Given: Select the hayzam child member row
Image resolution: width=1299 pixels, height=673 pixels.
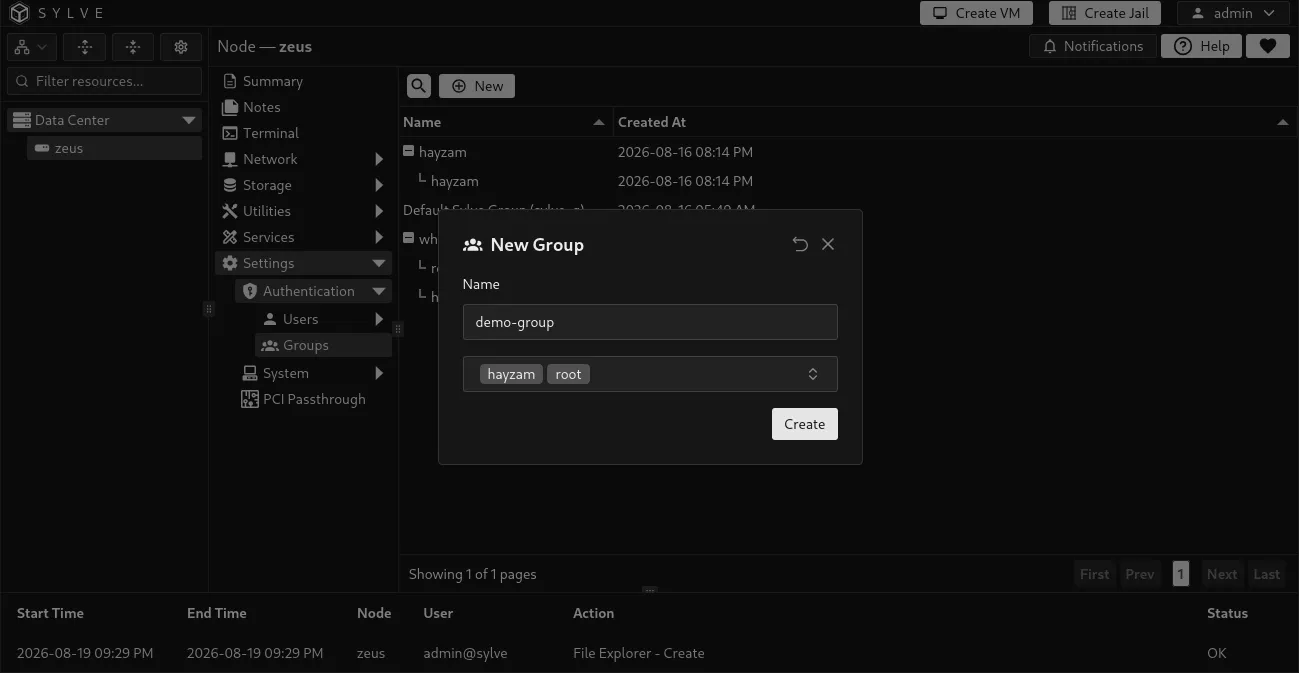Looking at the screenshot, I should point(454,181).
